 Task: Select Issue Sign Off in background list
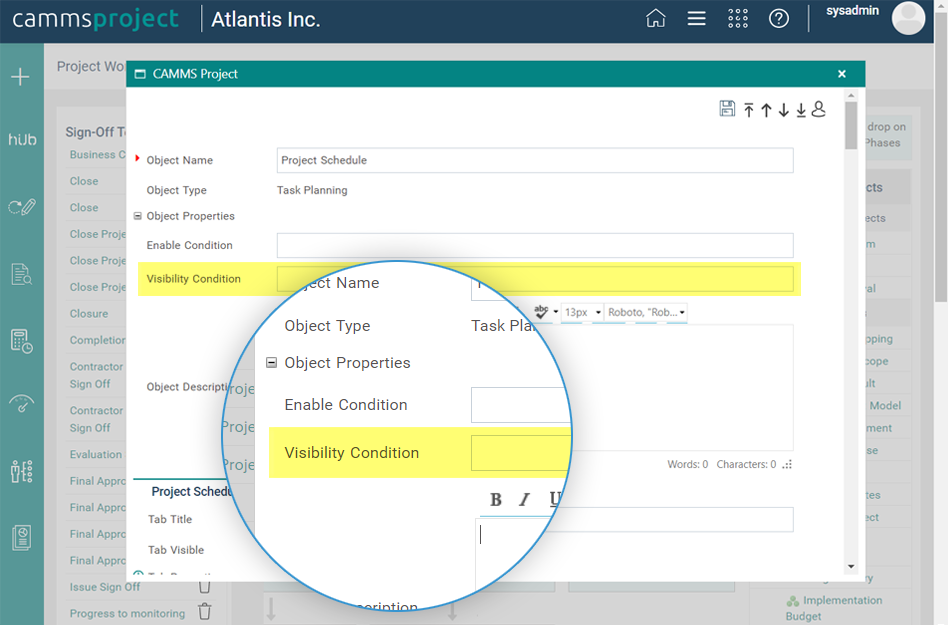point(105,587)
